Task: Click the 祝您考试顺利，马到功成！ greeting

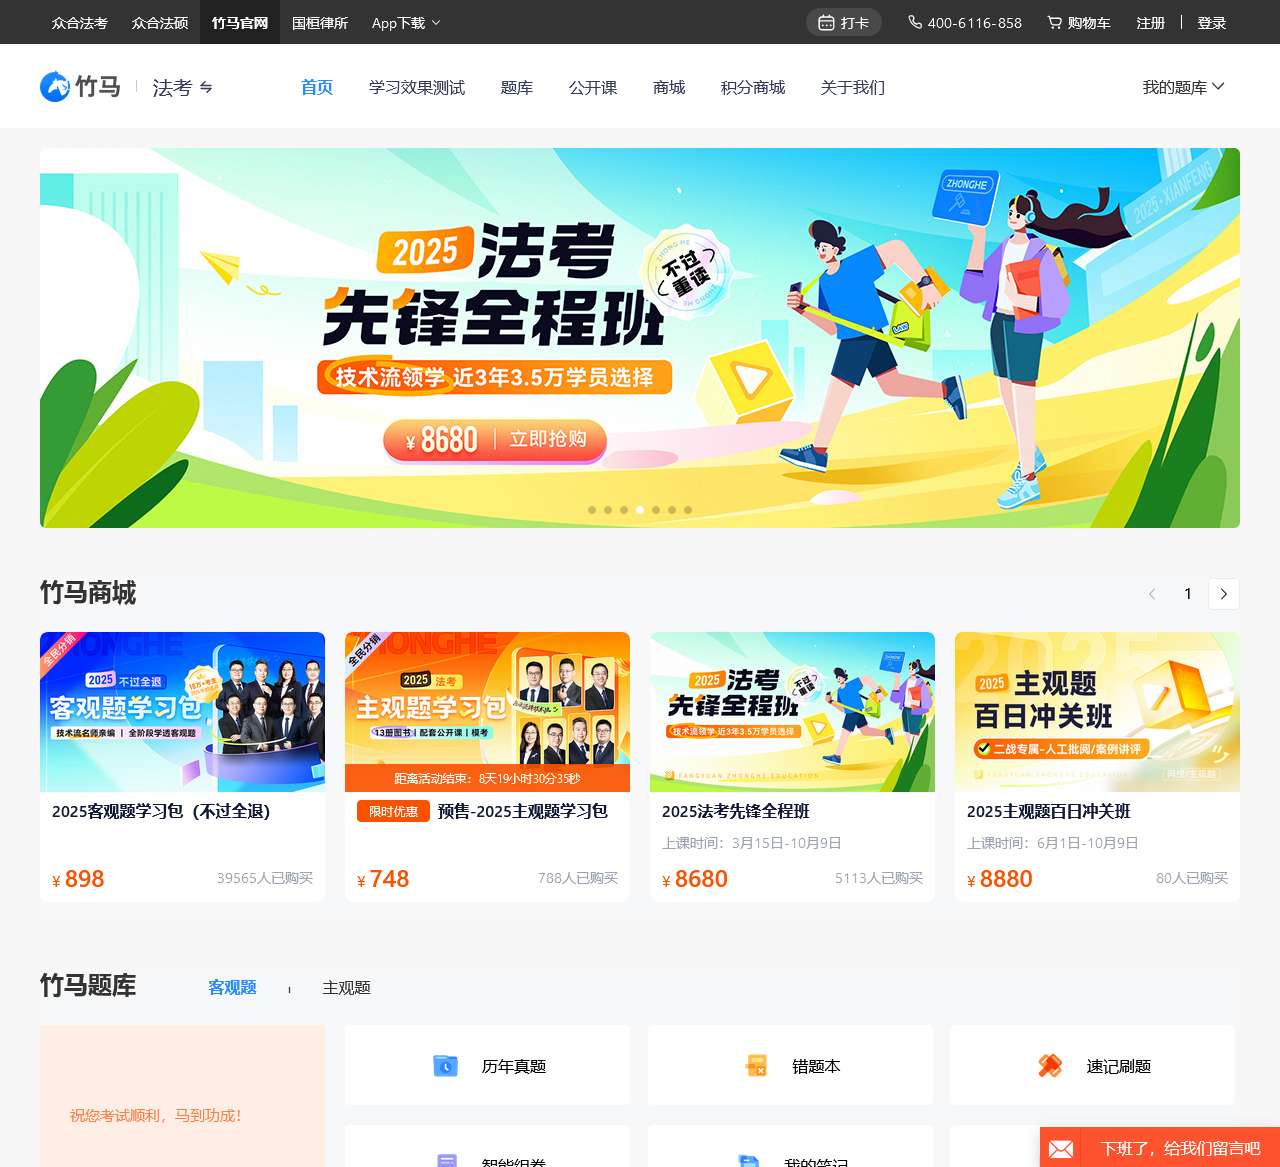Action: (156, 1115)
